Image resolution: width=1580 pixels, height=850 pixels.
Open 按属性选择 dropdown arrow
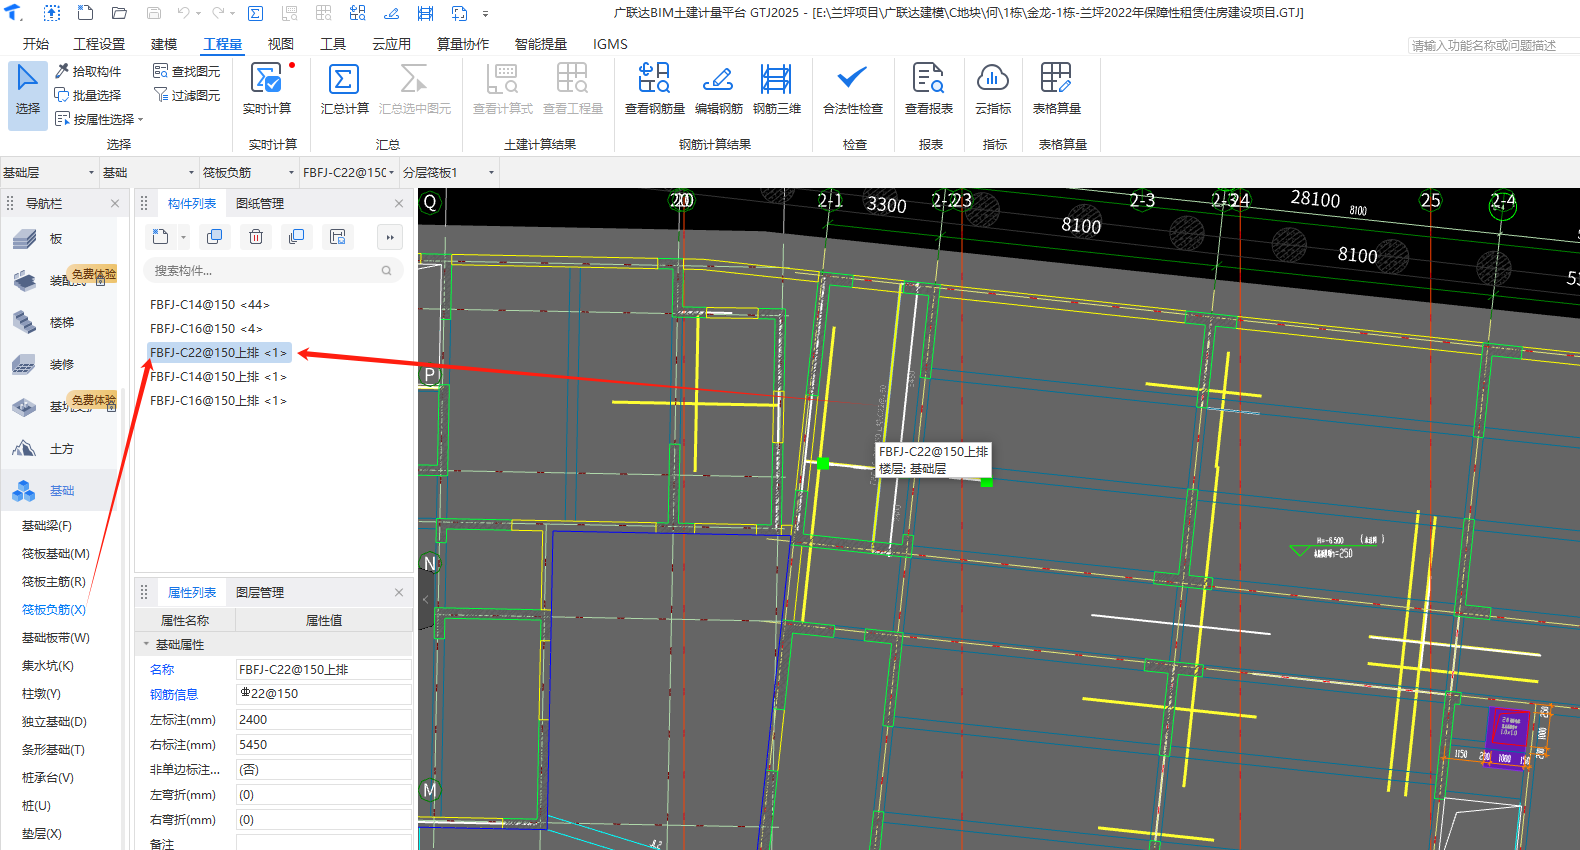pos(141,120)
